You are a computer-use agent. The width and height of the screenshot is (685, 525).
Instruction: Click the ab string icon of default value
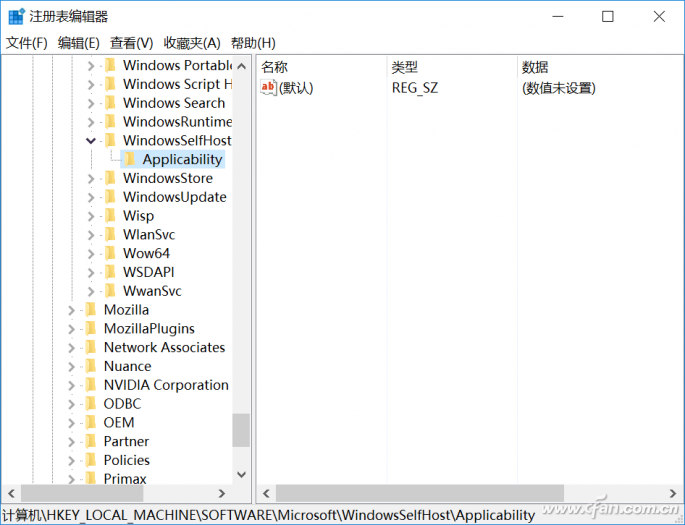tap(268, 88)
